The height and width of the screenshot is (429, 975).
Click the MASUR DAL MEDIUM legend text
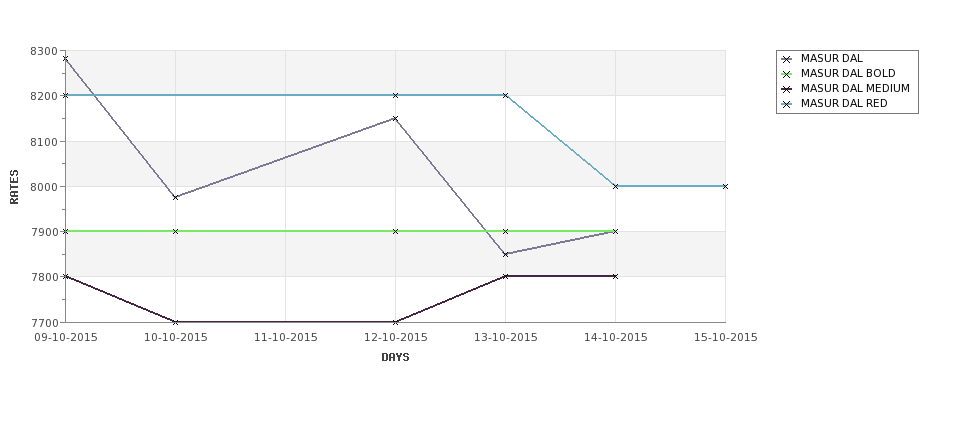point(855,88)
